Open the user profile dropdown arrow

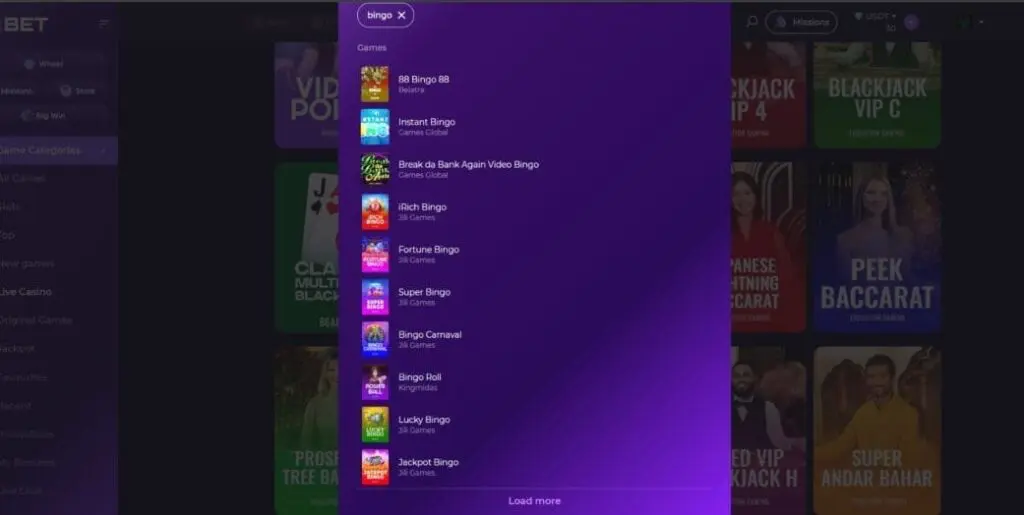coord(981,22)
